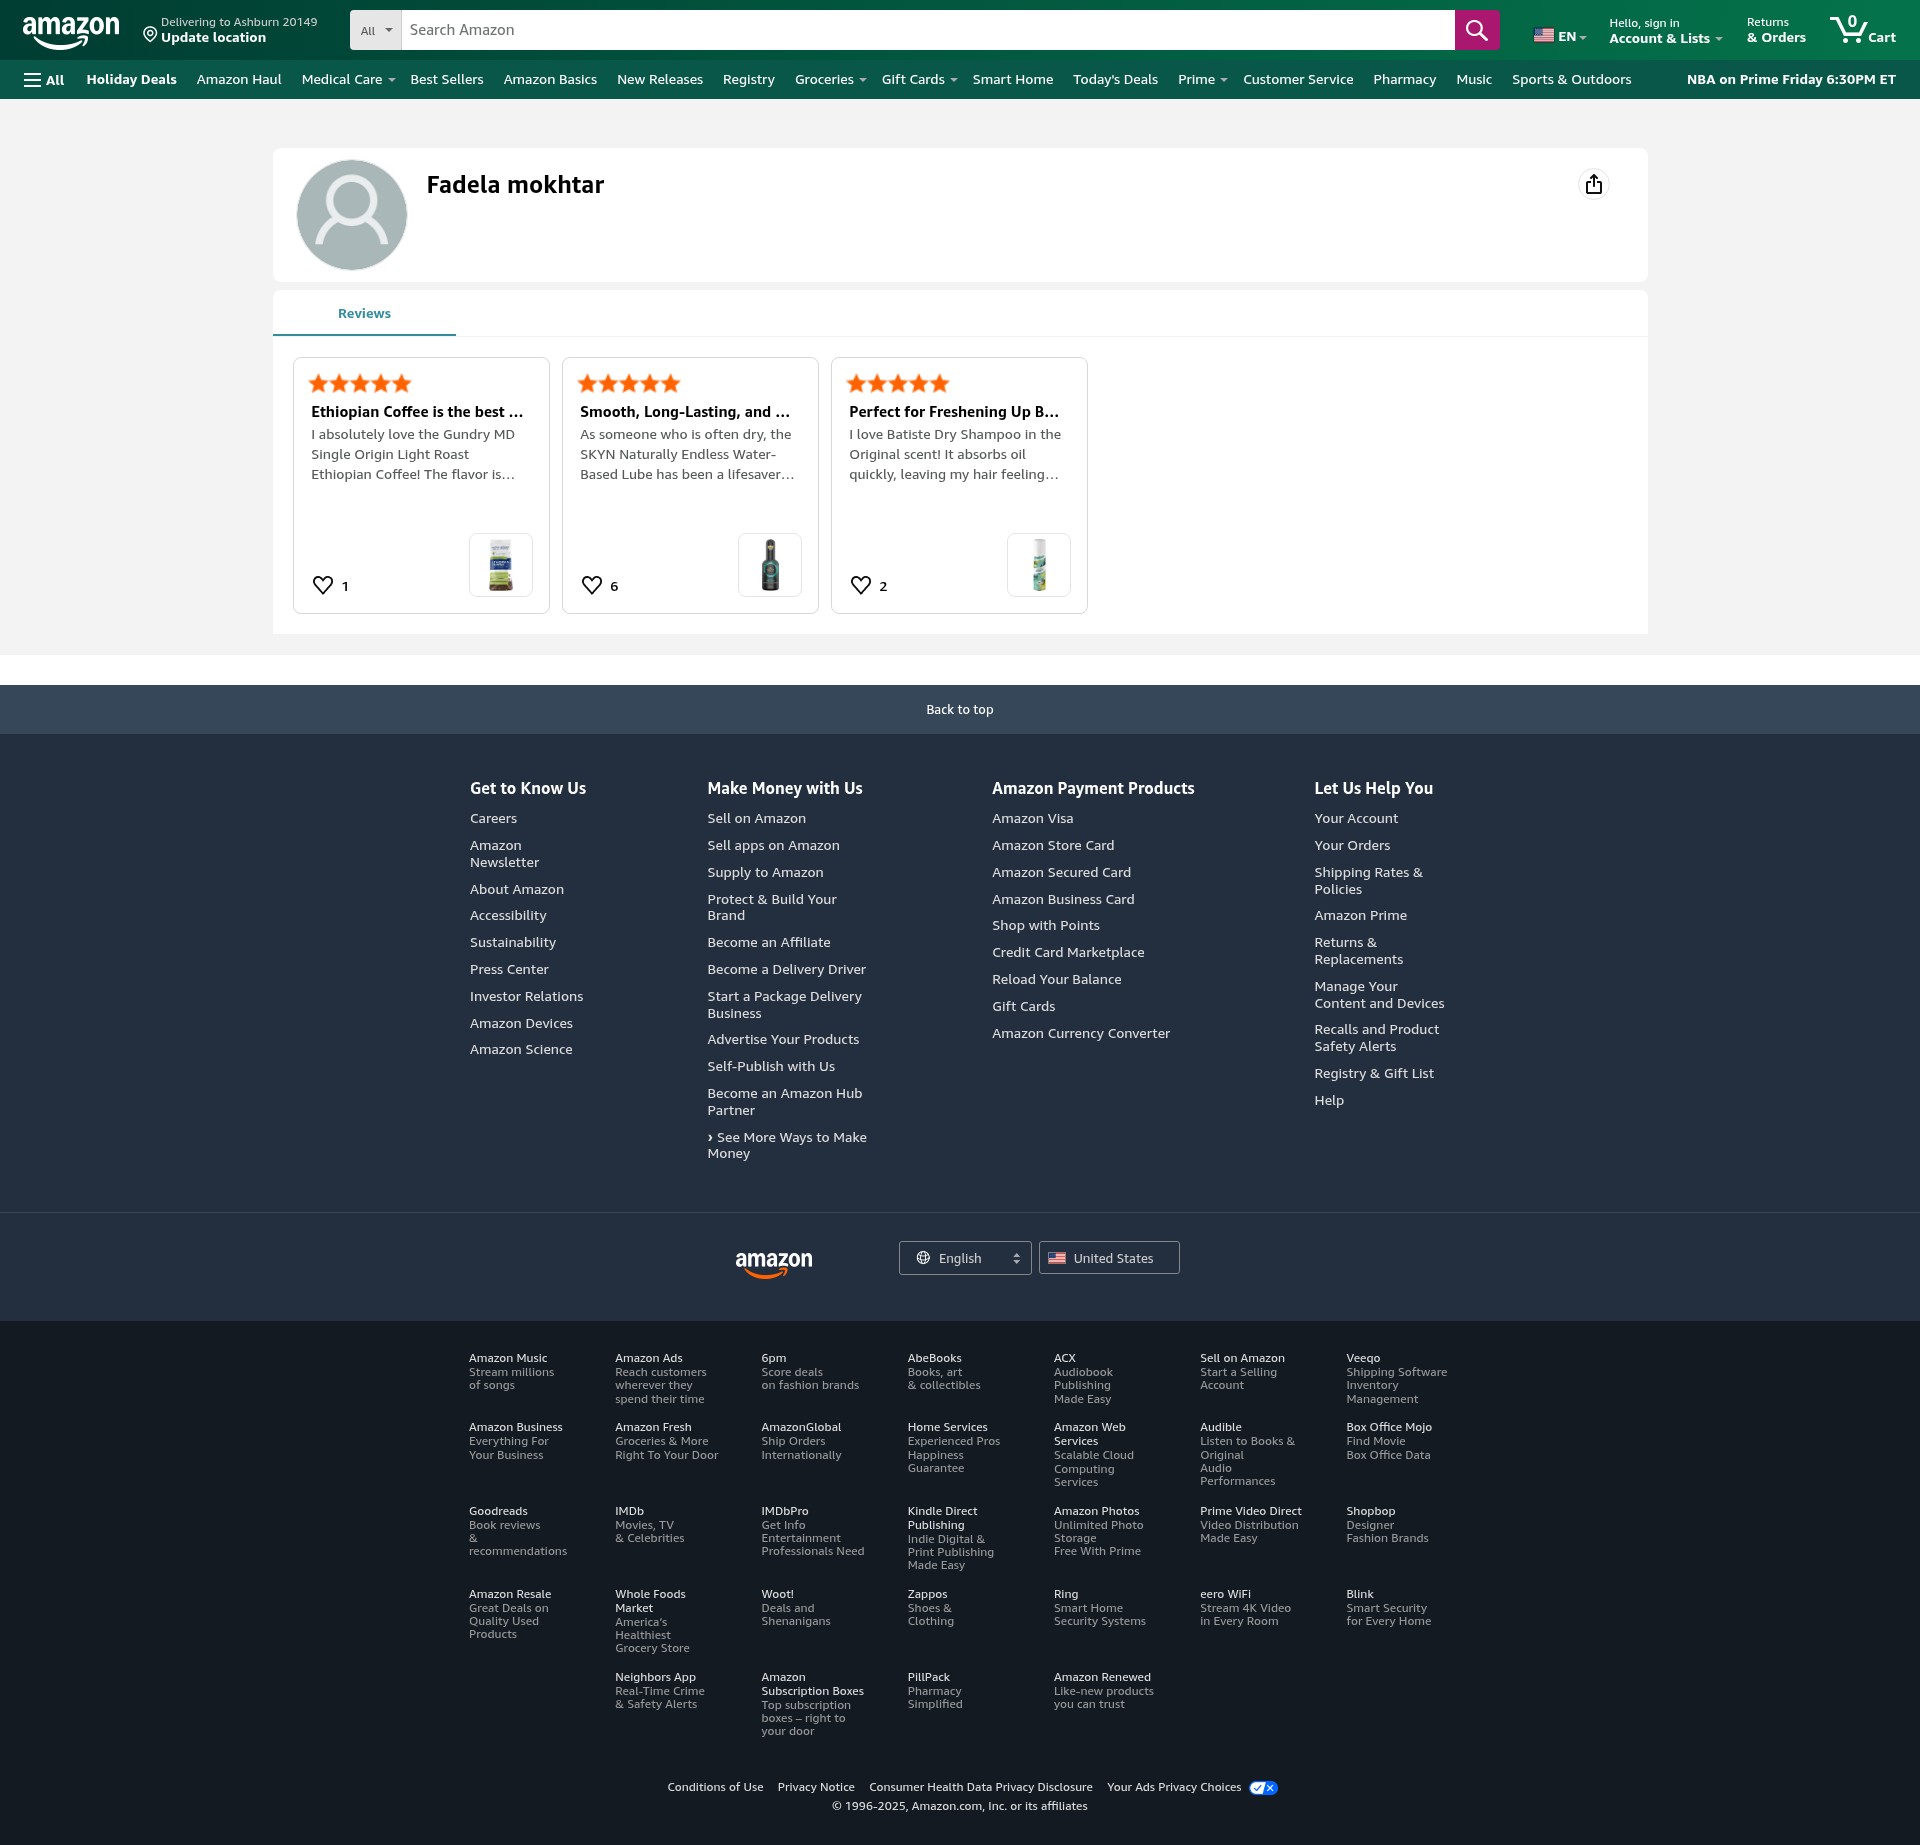Open the coffee bag product thumbnail
The image size is (1920, 1845).
501,565
